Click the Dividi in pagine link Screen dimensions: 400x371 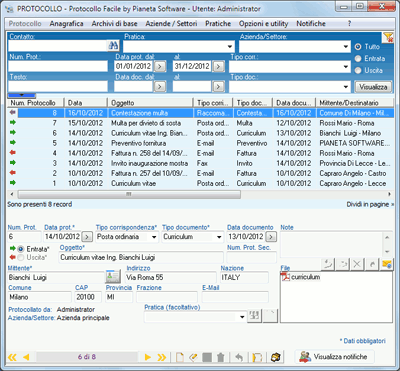pos(370,204)
